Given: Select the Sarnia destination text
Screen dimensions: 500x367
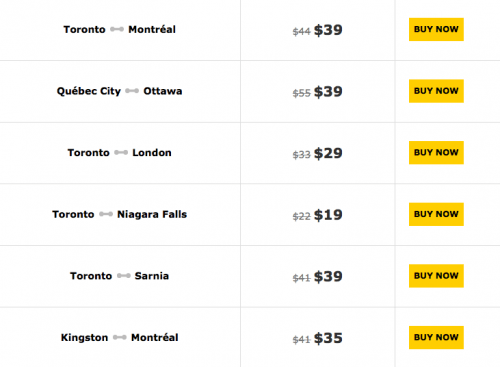Looking at the screenshot, I should click(x=152, y=276).
